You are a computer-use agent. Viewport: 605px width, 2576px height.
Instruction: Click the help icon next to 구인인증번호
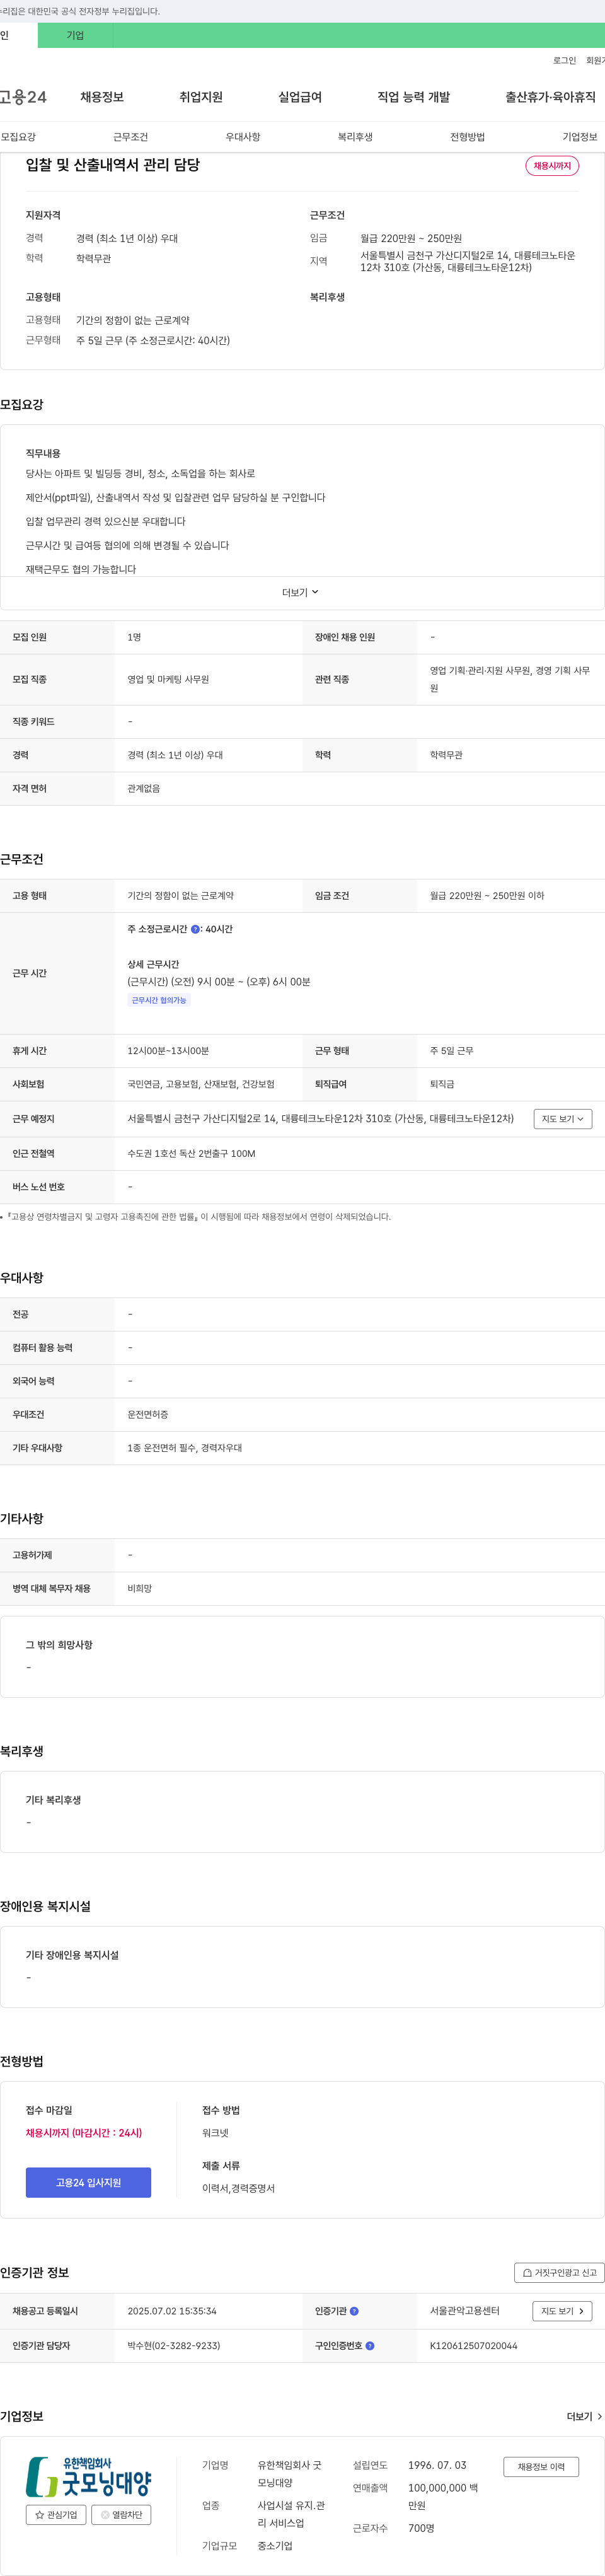point(370,2345)
